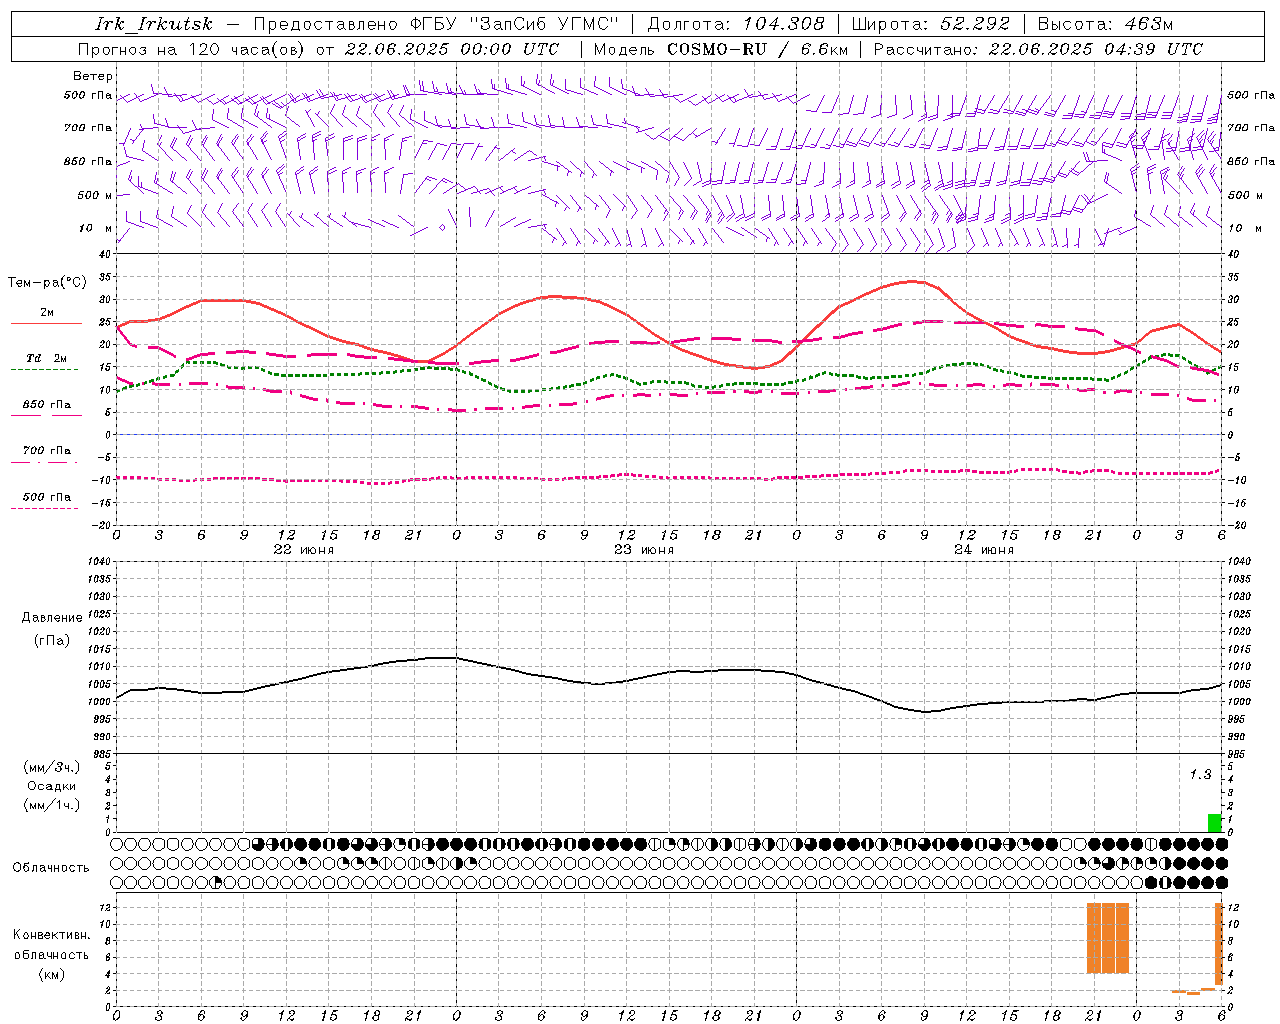The image size is (1280, 1024).
Task: Click the green precipitation bar
Action: pos(1214,823)
